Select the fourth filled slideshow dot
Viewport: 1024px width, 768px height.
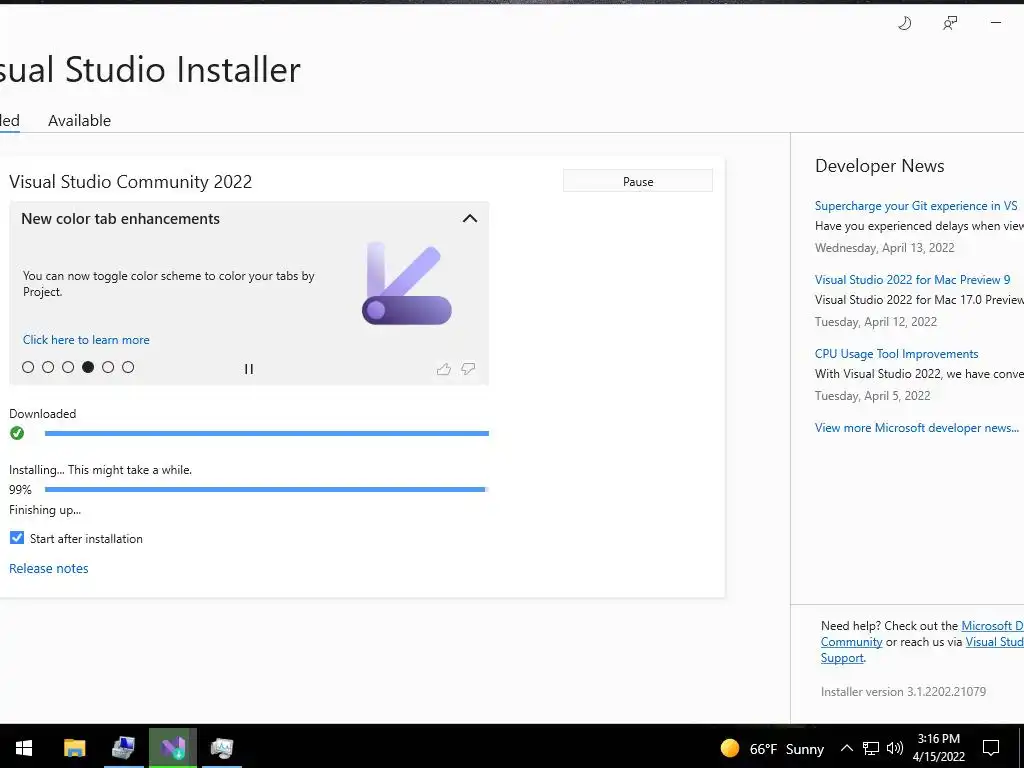[88, 367]
